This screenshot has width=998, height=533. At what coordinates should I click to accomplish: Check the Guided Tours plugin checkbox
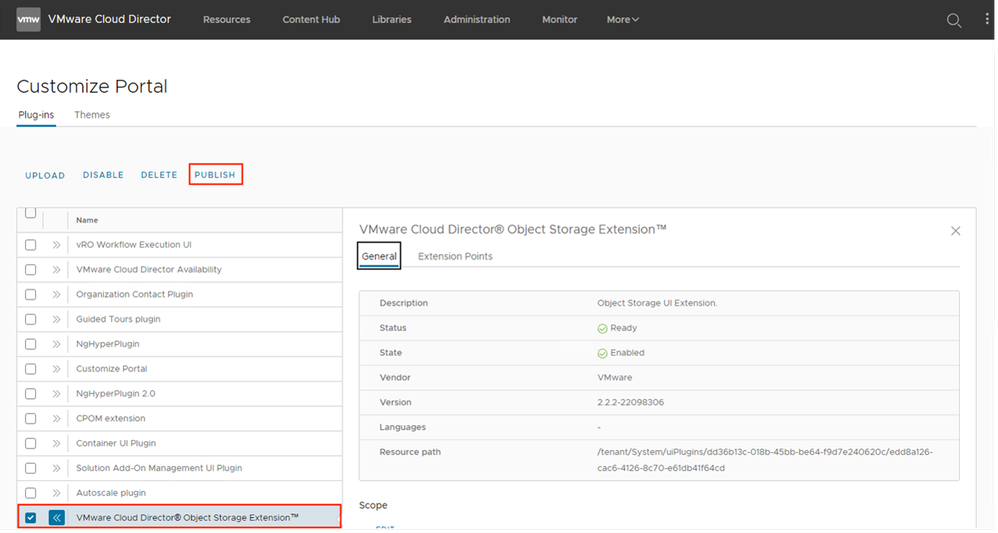pos(31,319)
